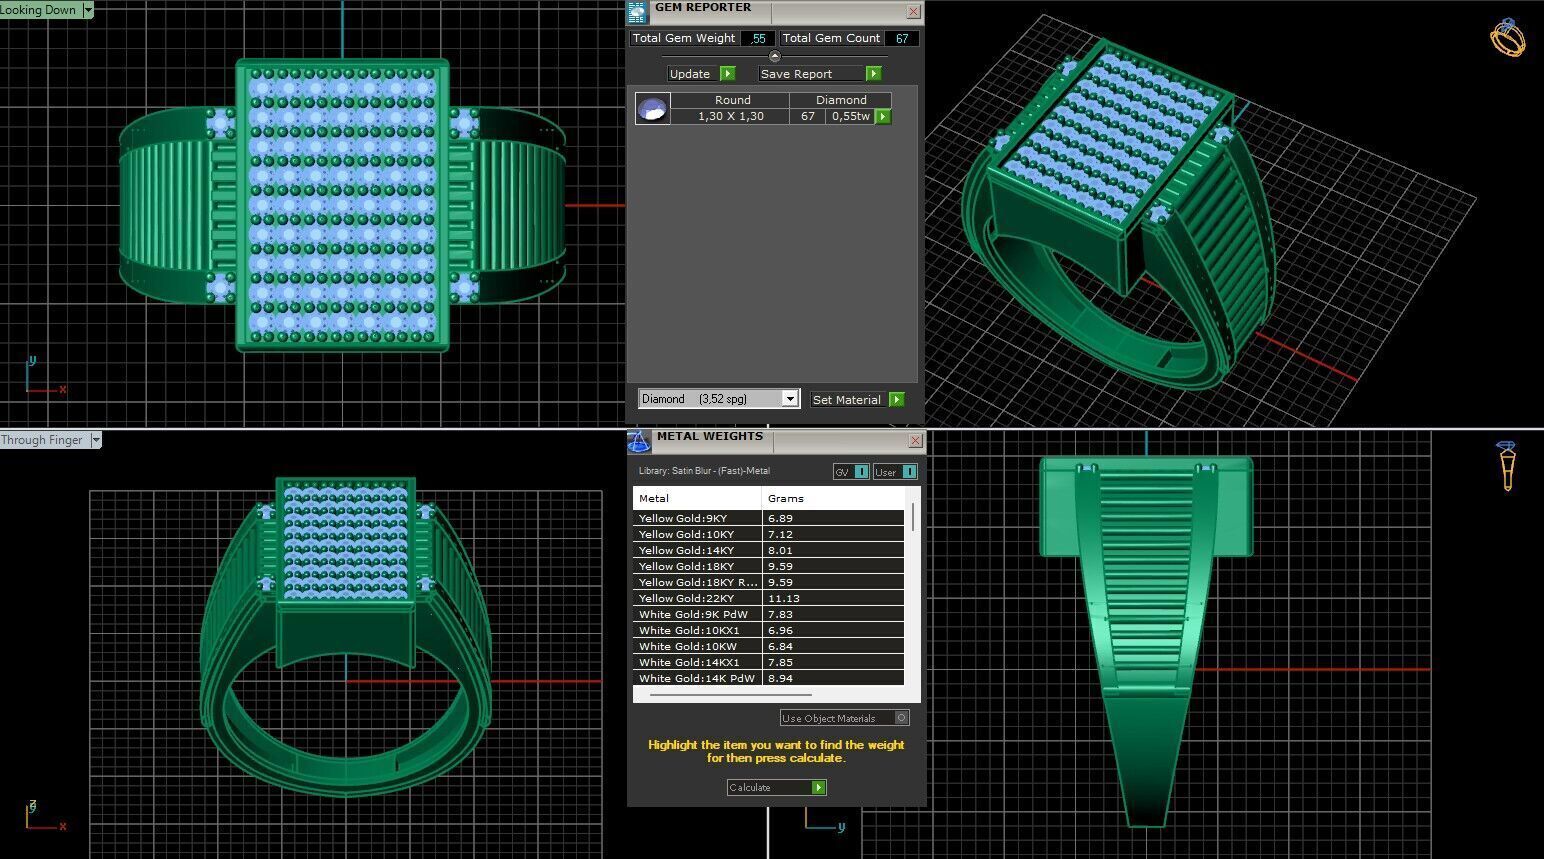The image size is (1544, 859).
Task: Click the Diamond cell in the gem table
Action: tap(841, 100)
